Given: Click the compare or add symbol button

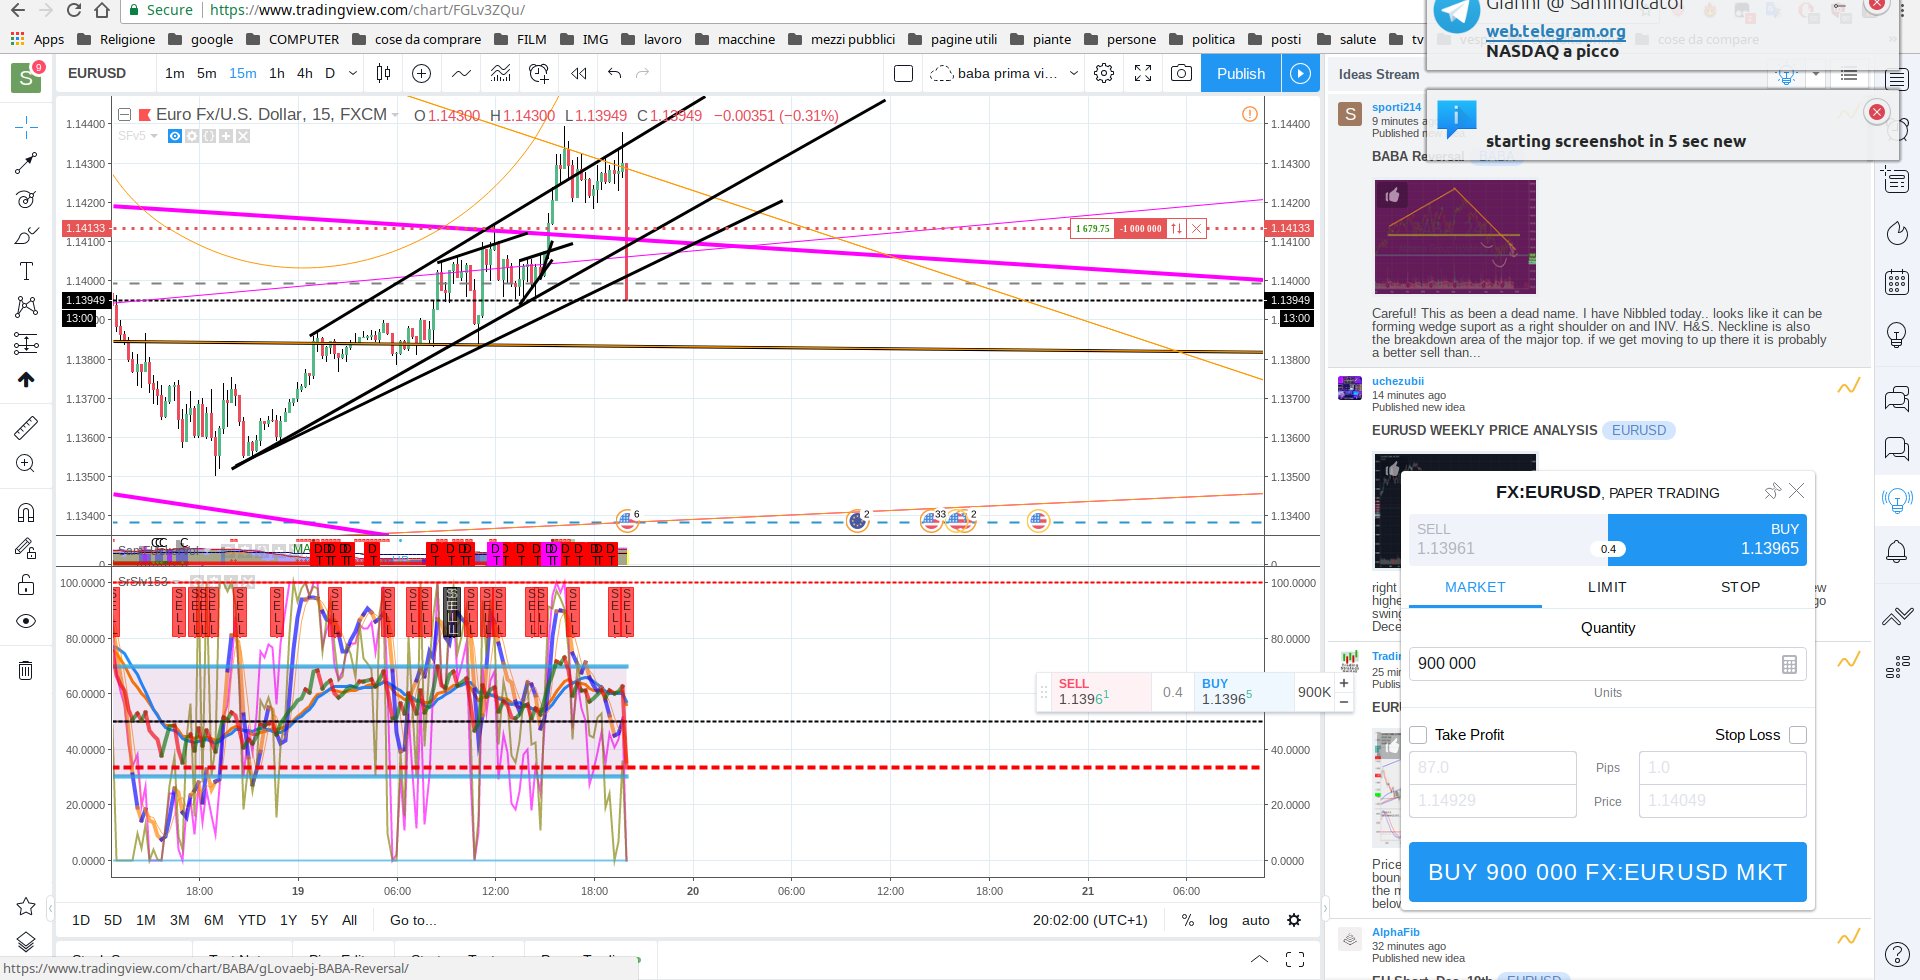Looking at the screenshot, I should pyautogui.click(x=421, y=73).
